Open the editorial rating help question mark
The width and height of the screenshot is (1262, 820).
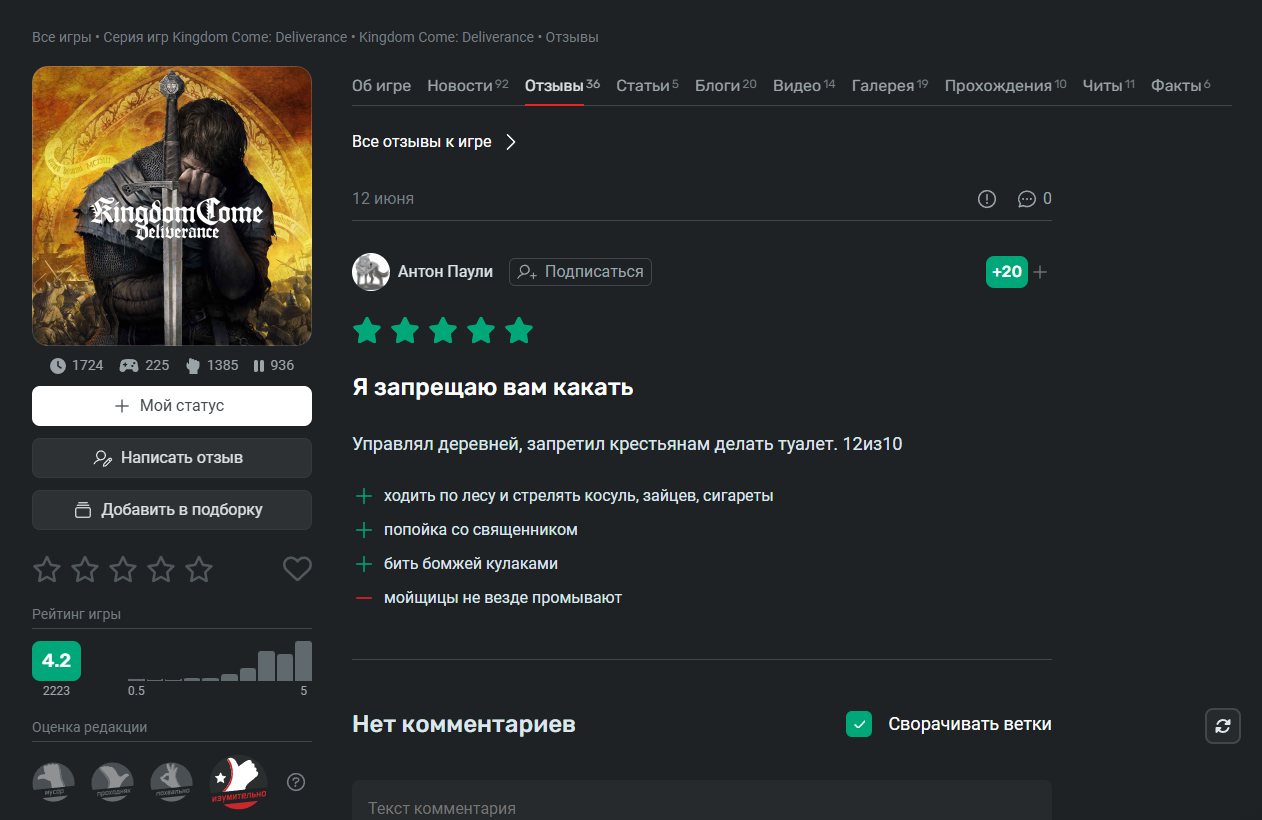click(x=296, y=782)
